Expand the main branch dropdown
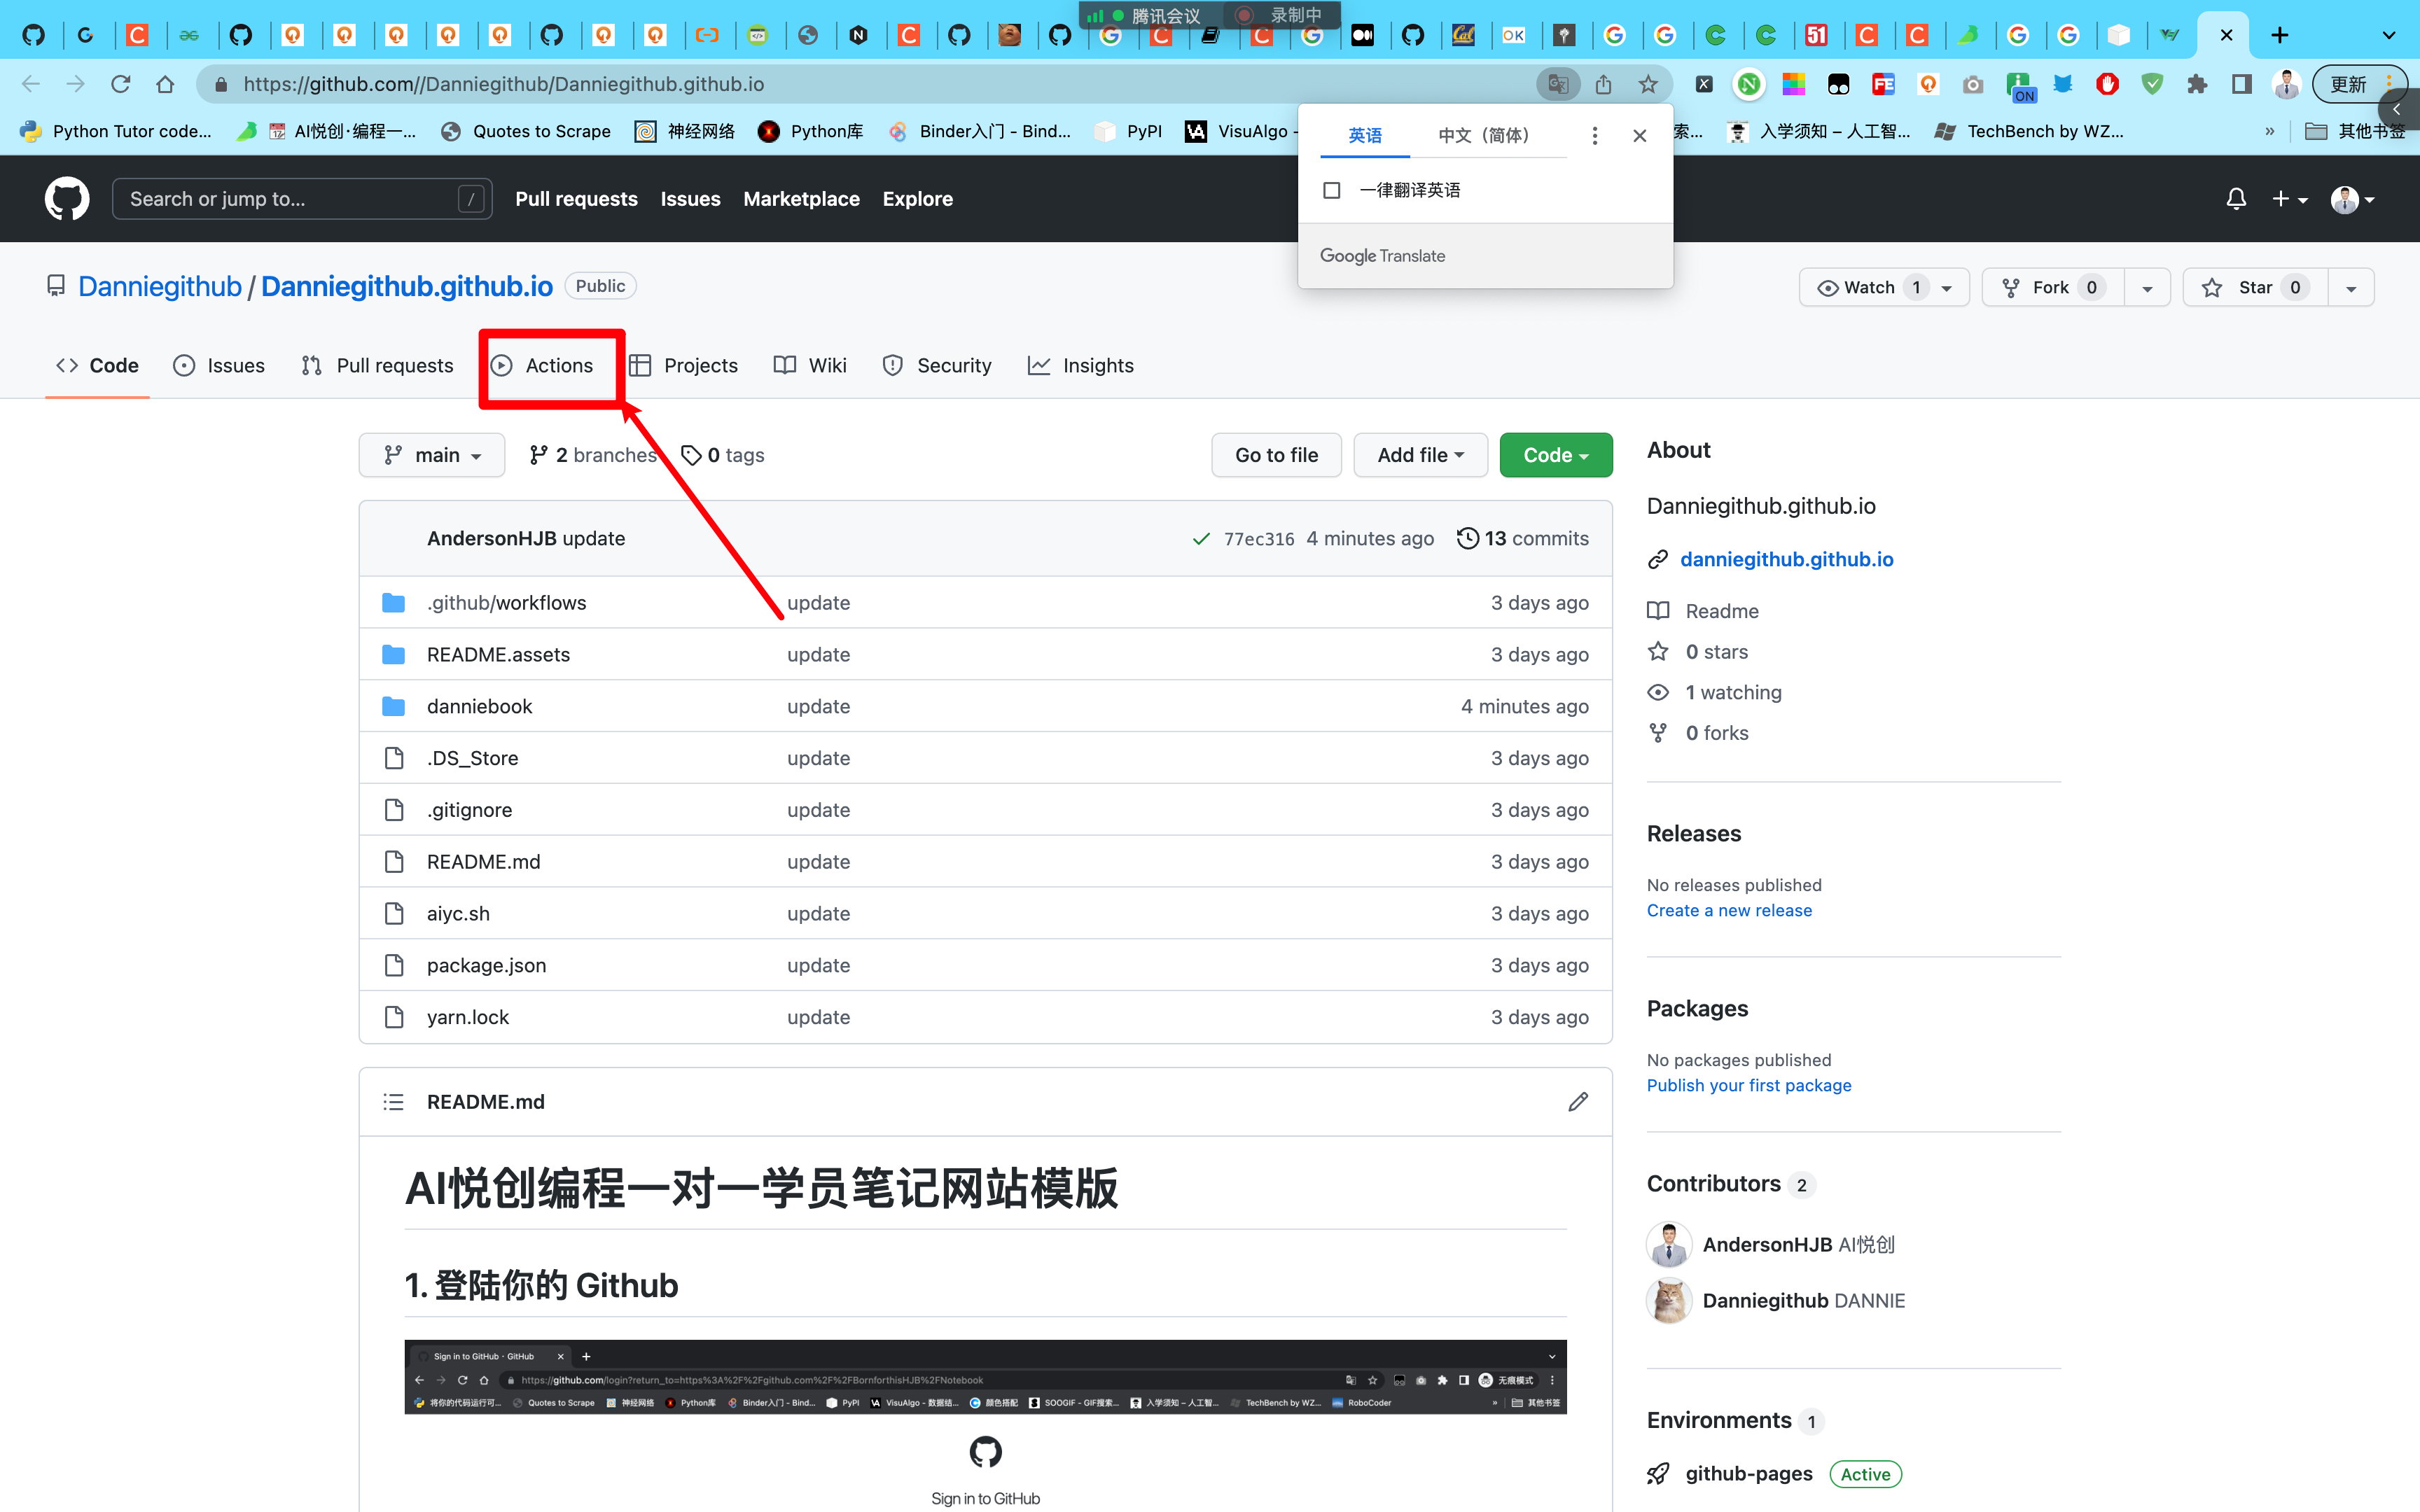This screenshot has width=2420, height=1512. (432, 455)
